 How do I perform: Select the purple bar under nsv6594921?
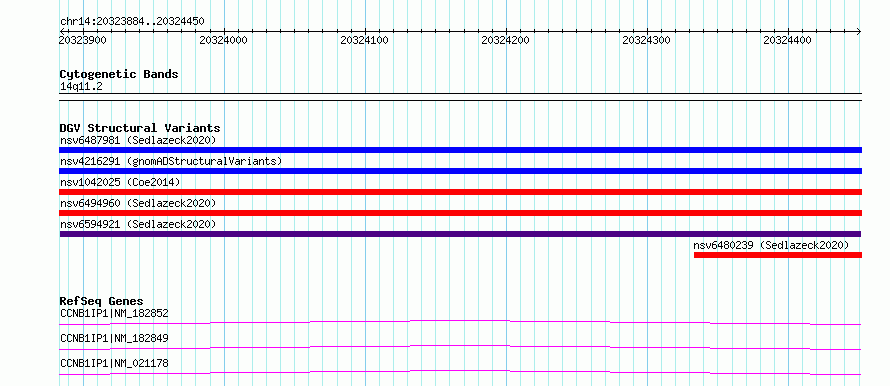[460, 234]
